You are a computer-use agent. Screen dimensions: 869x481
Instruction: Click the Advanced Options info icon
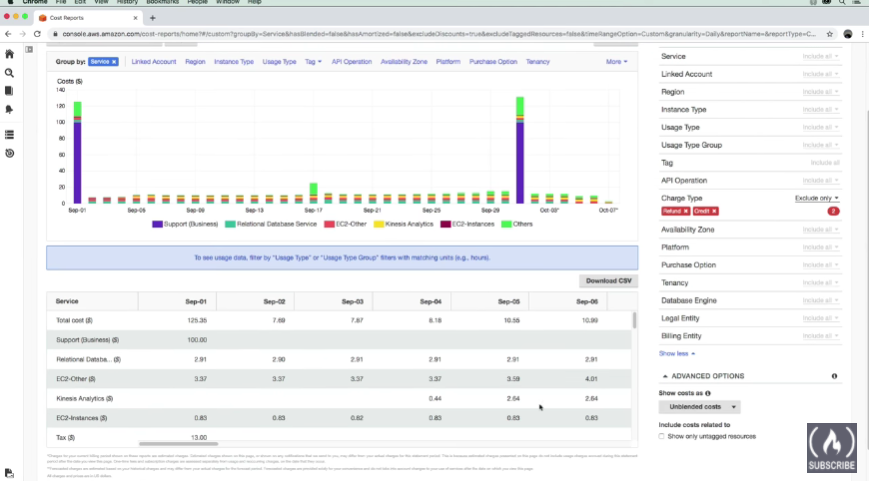click(x=834, y=376)
